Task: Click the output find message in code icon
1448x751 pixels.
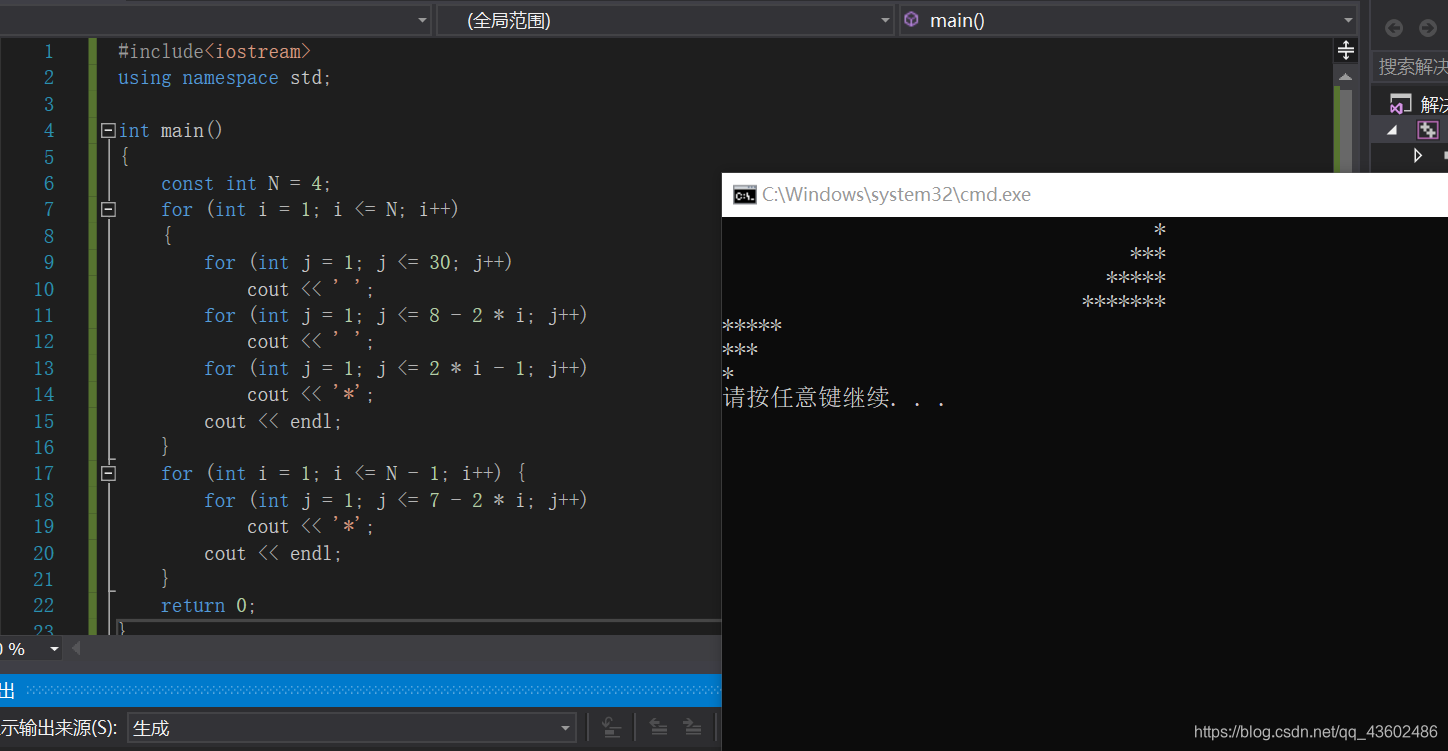Action: 612,727
